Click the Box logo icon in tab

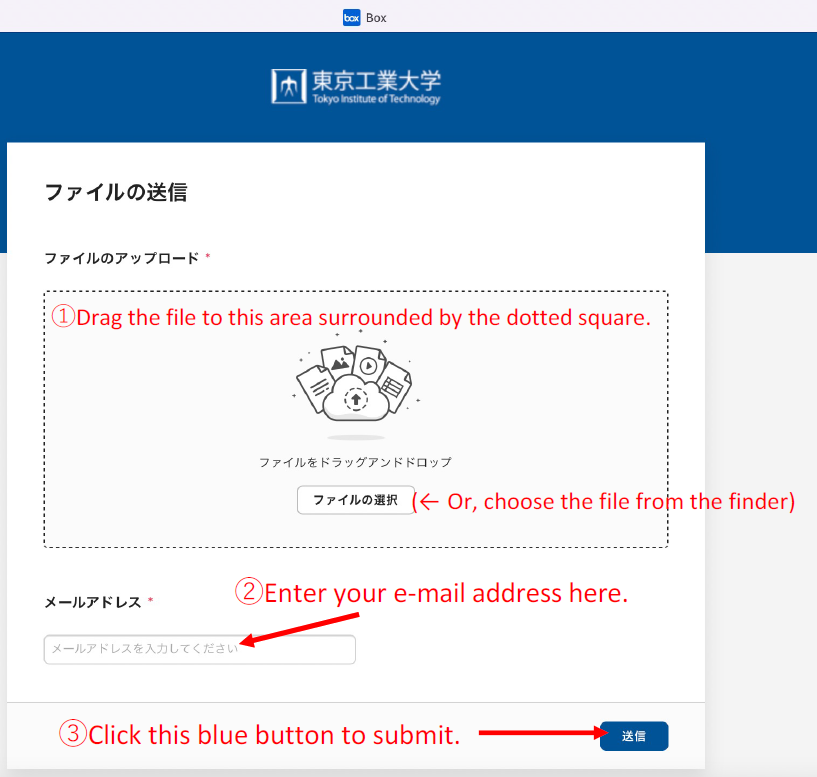(351, 18)
